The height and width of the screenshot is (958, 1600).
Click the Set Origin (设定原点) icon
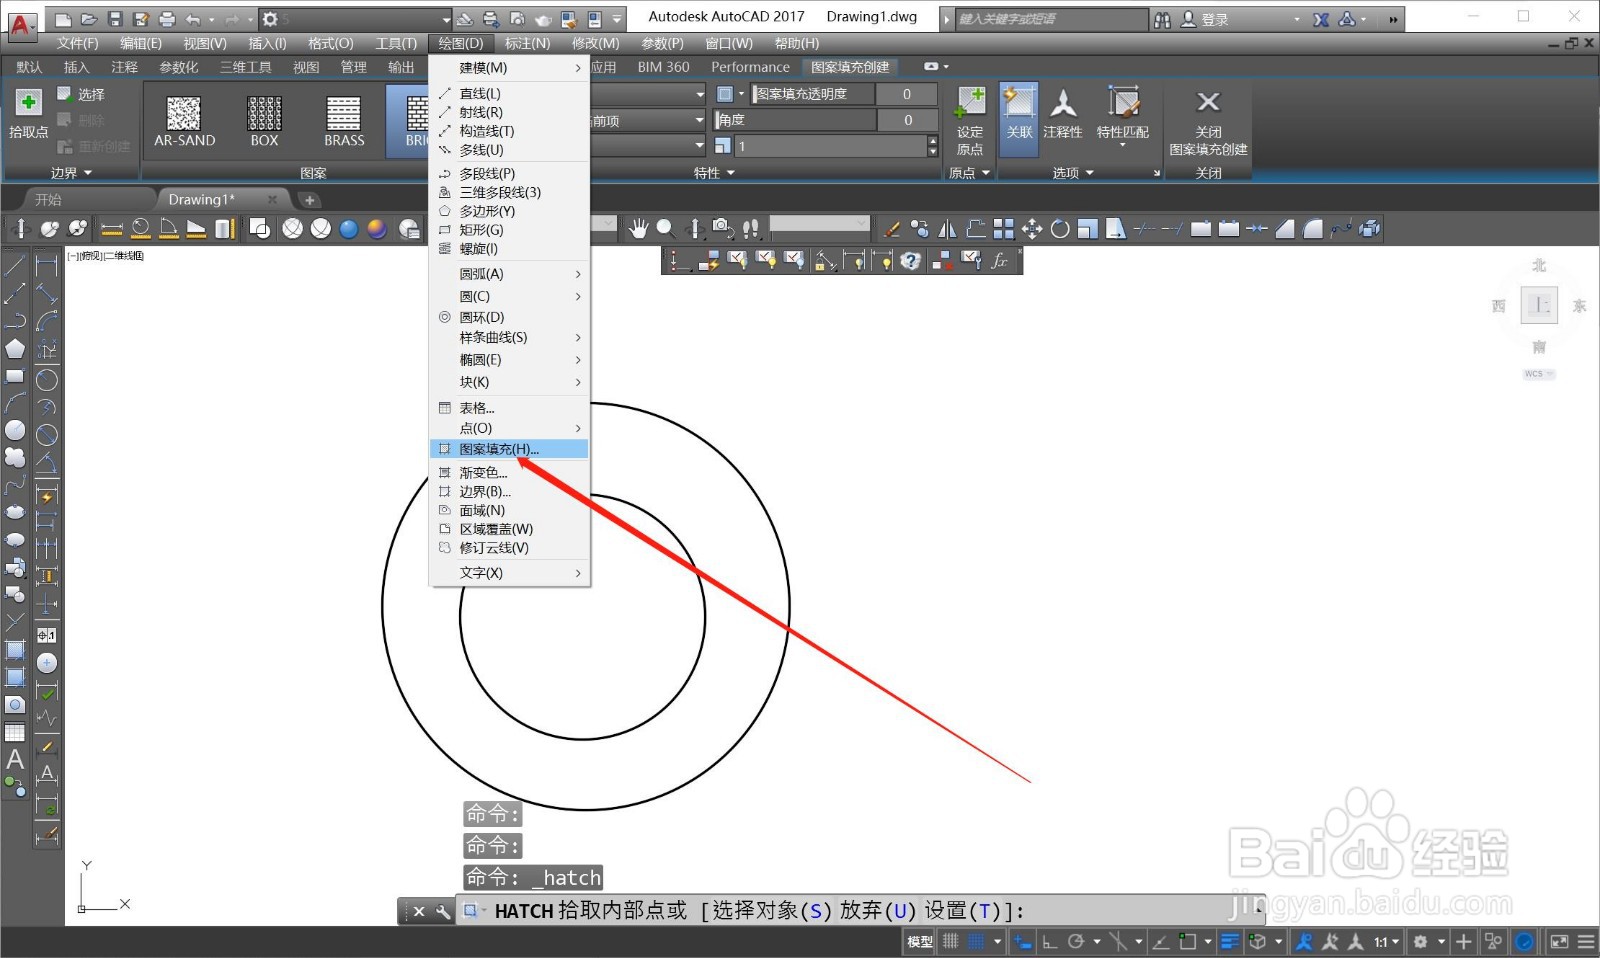[970, 103]
